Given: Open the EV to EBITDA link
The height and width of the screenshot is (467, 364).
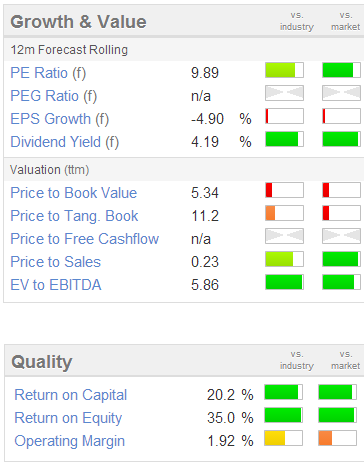Looking at the screenshot, I should (x=56, y=285).
